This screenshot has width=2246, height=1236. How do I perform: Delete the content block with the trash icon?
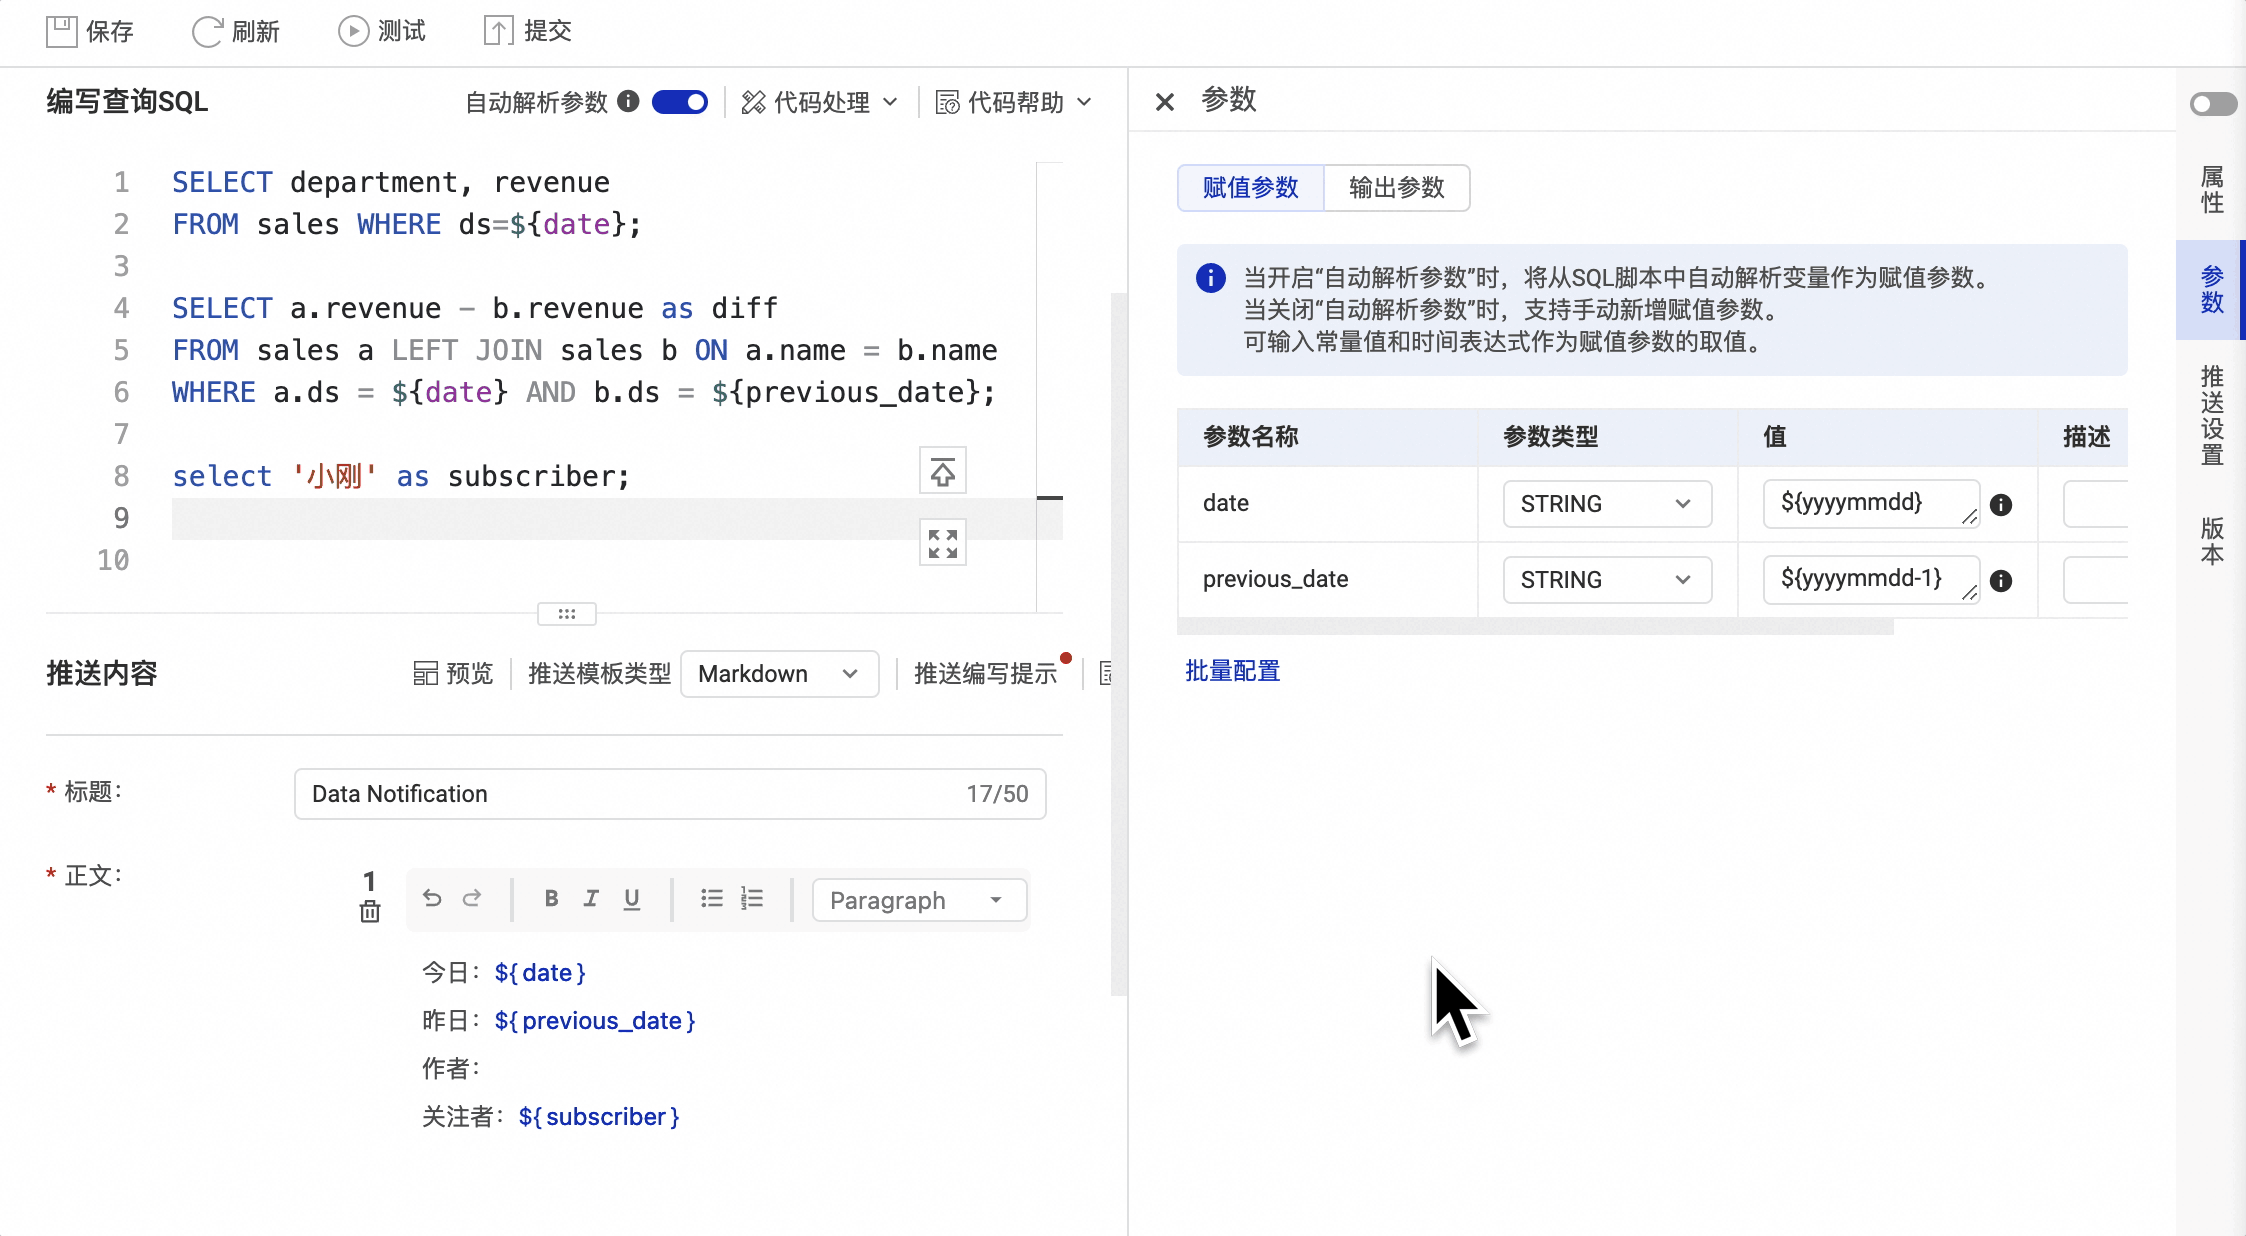click(369, 912)
